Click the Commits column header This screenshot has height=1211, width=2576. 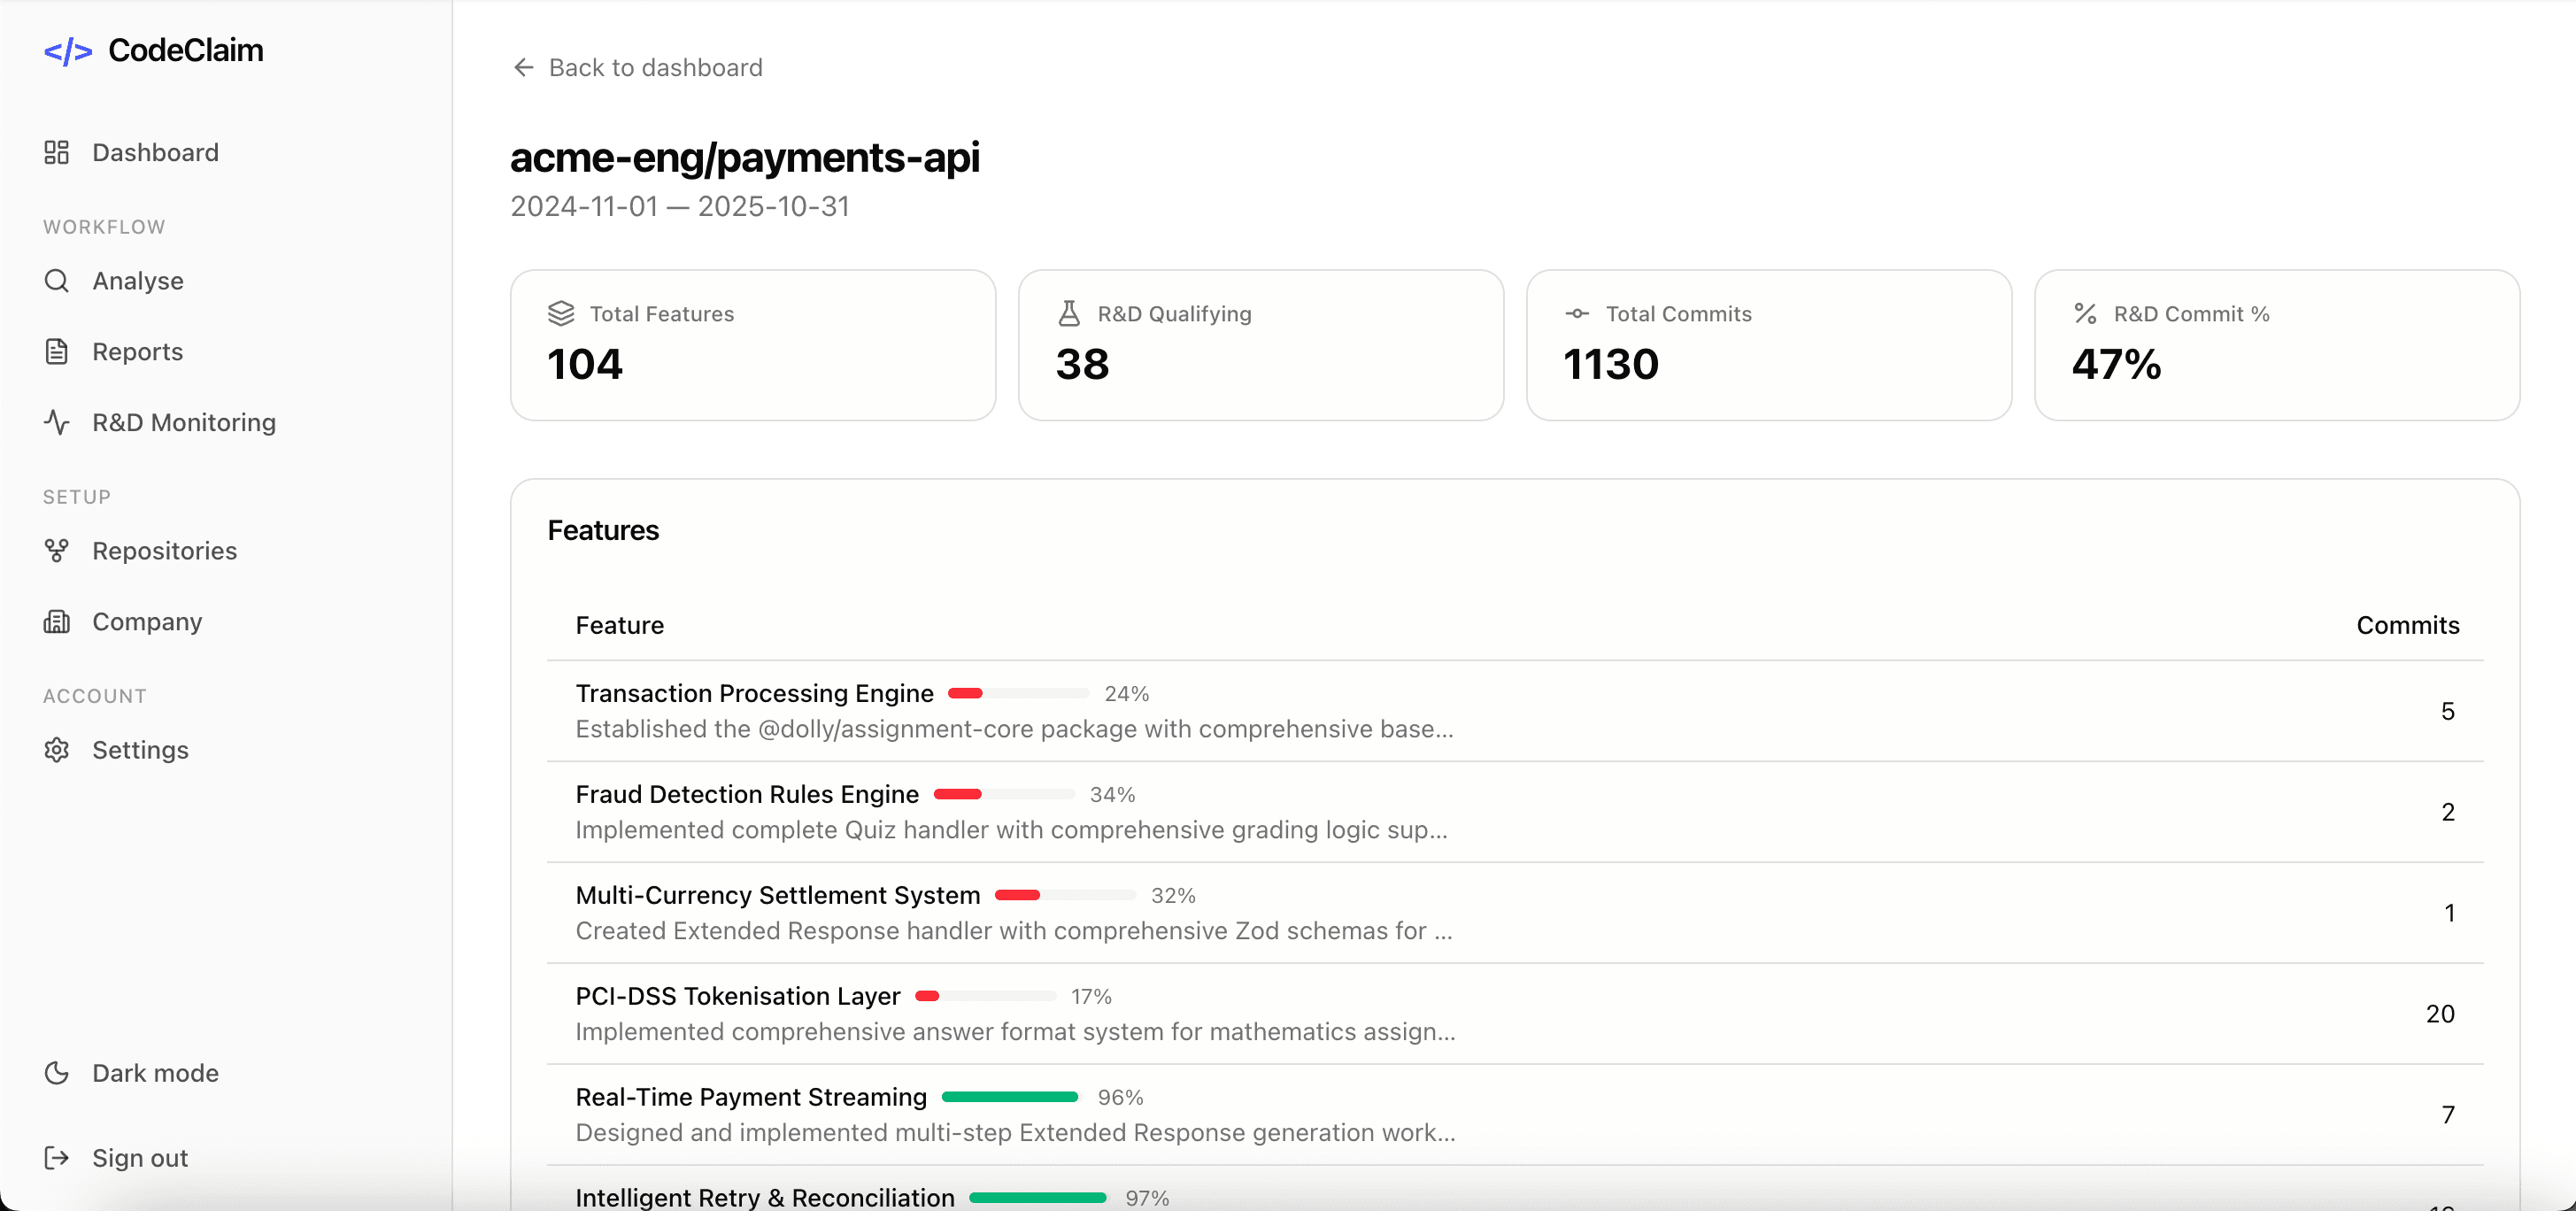pos(2407,625)
